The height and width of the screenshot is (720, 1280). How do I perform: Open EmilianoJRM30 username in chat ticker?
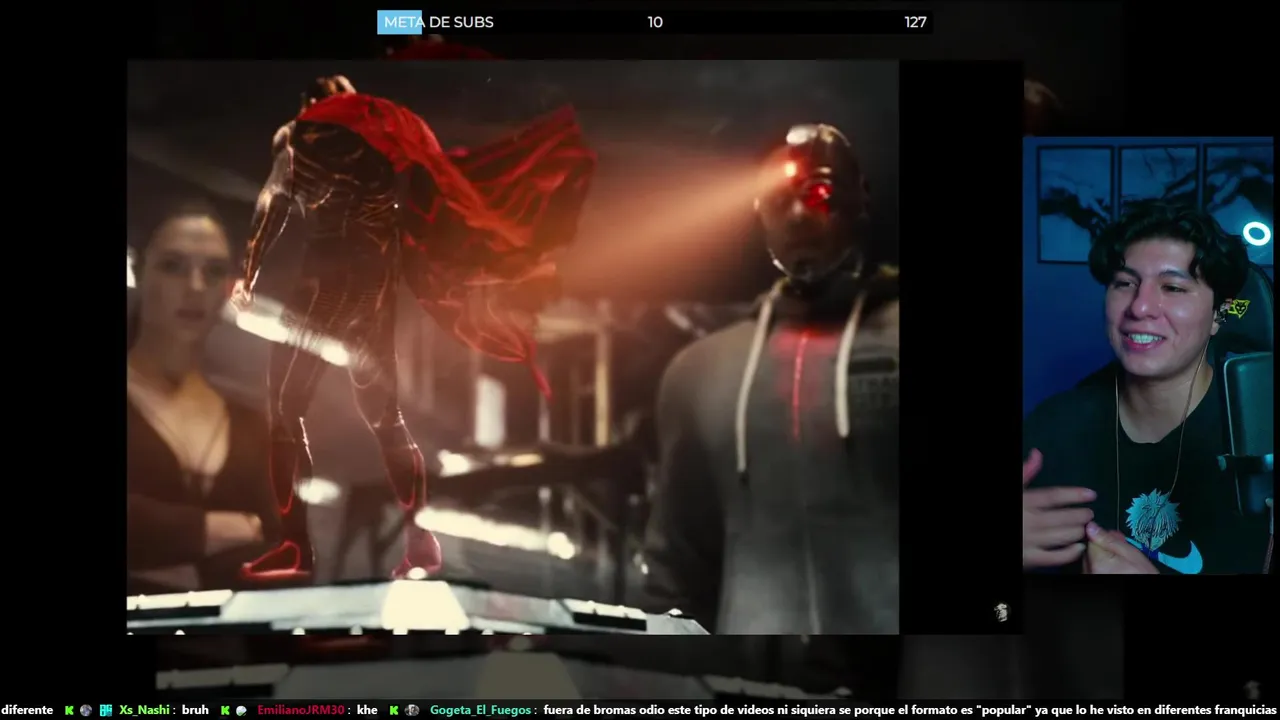301,710
